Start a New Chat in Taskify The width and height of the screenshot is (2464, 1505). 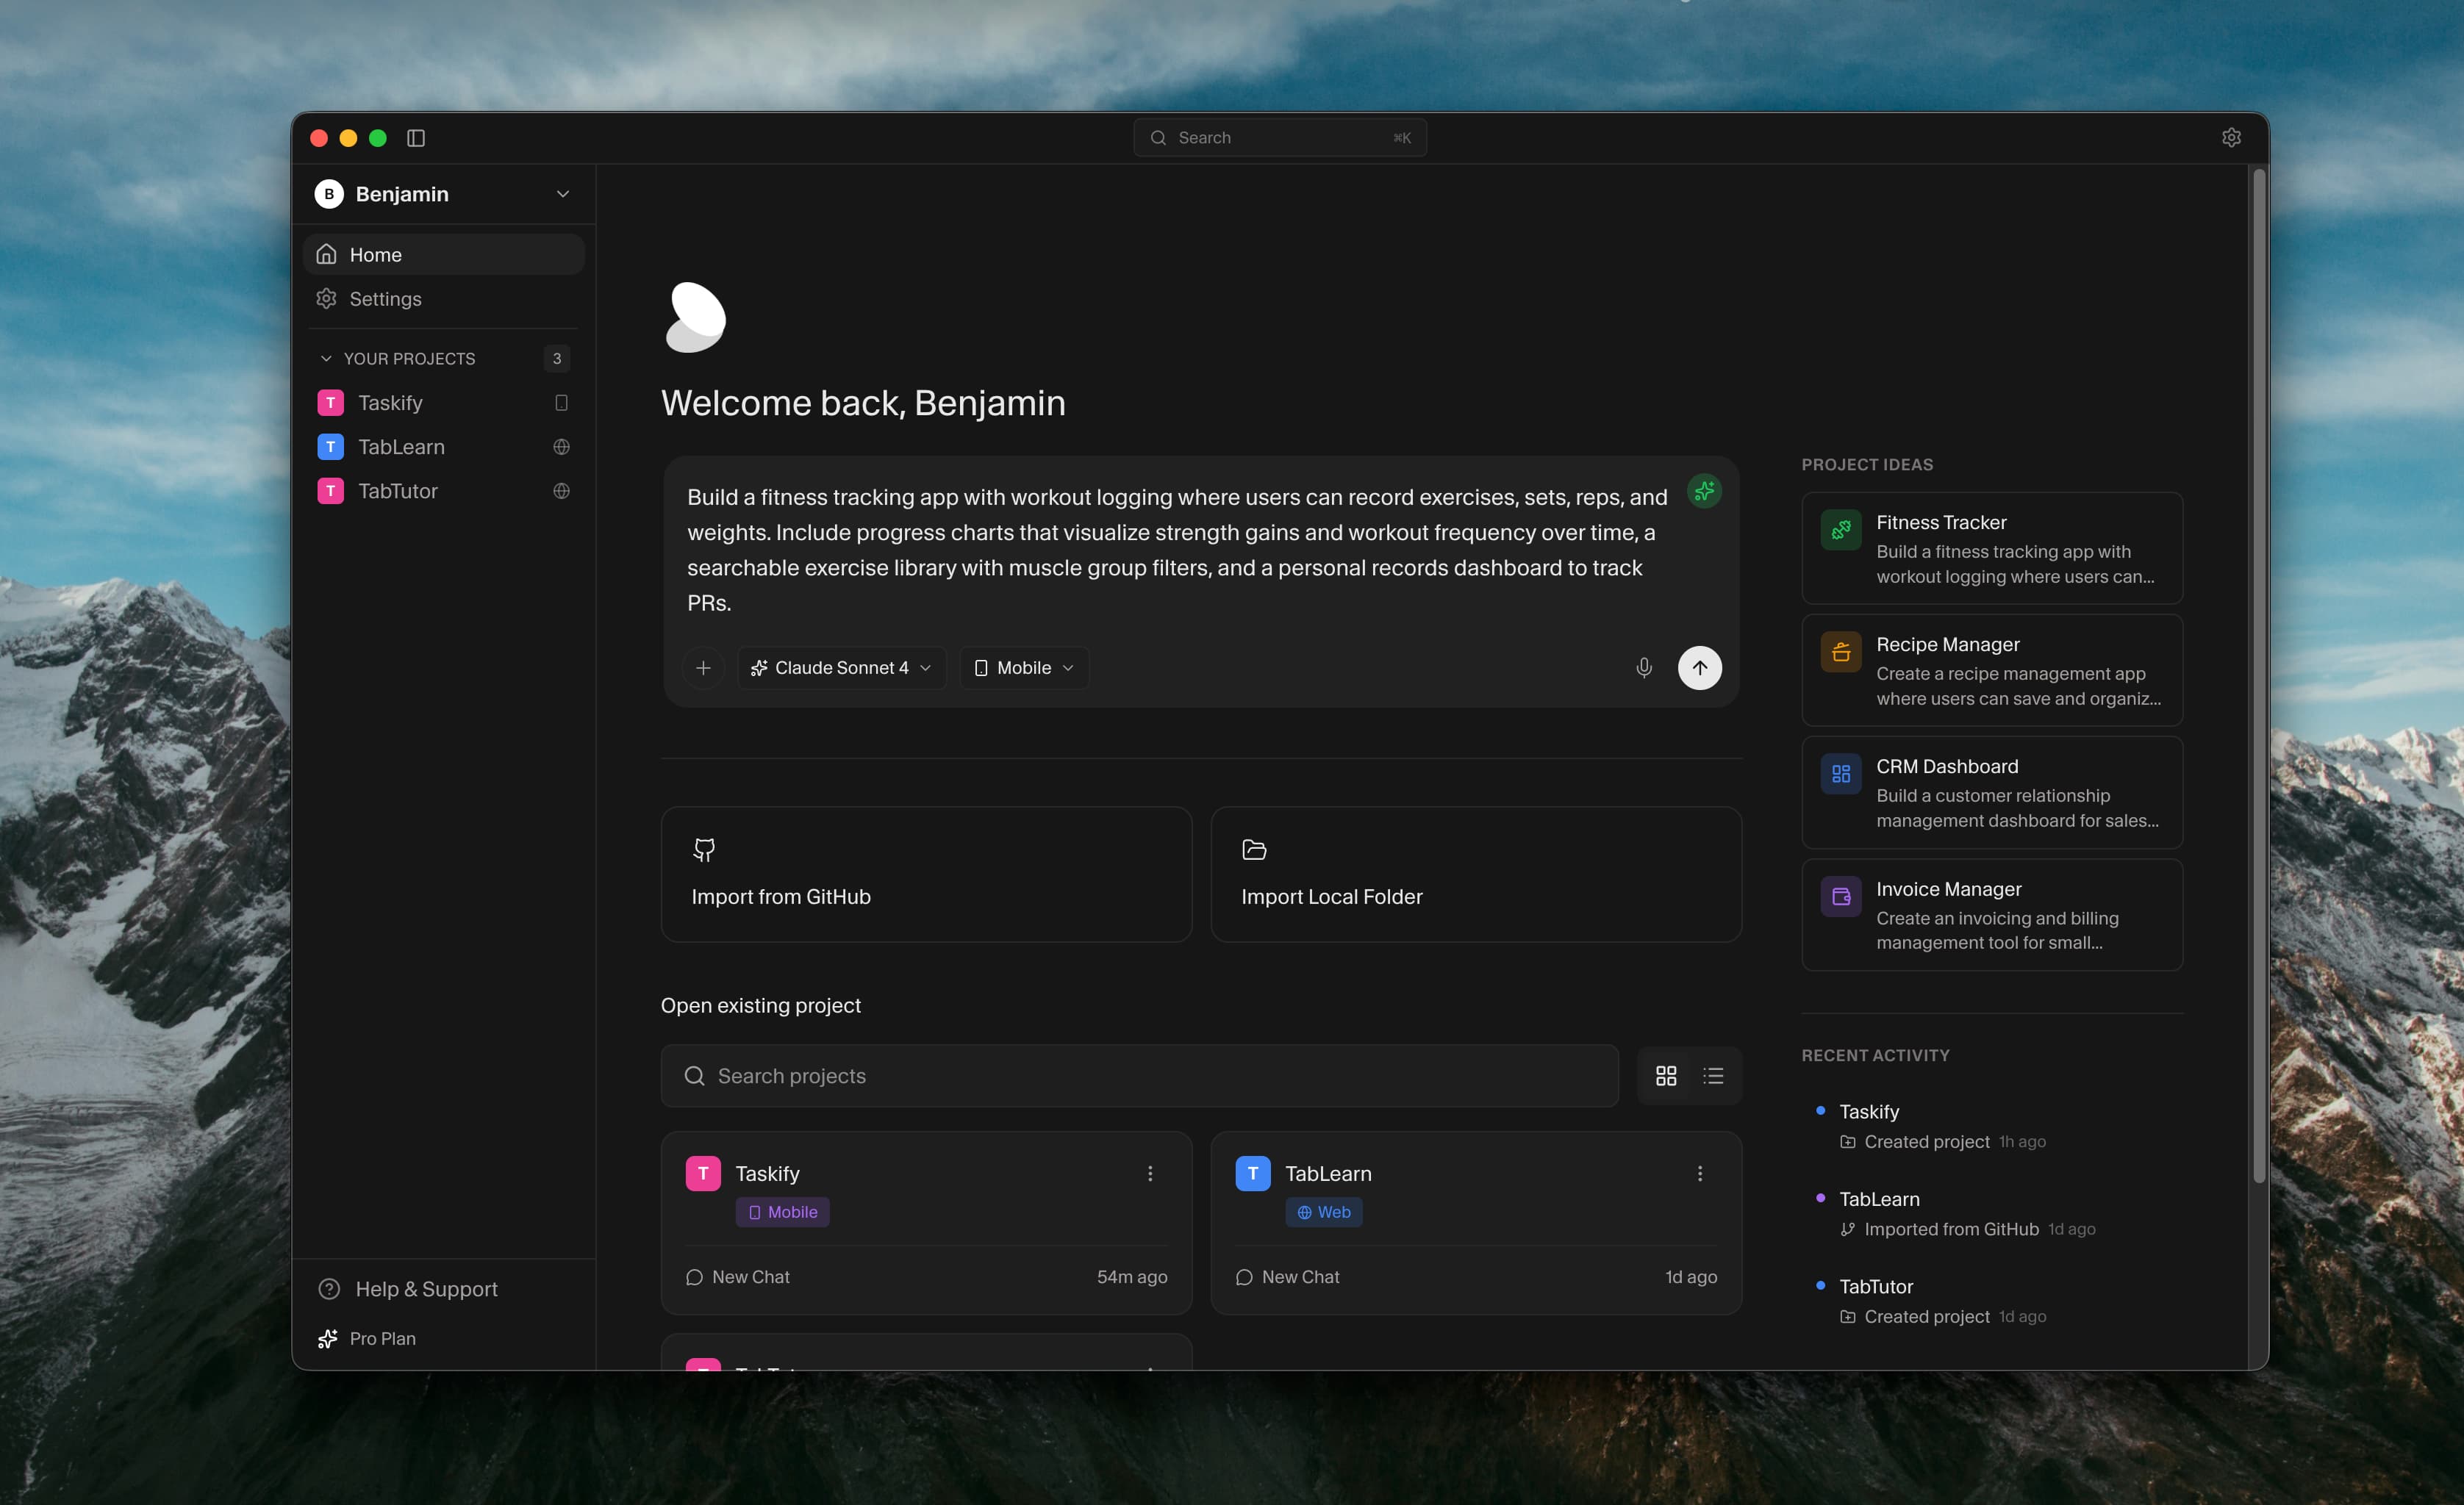point(749,1276)
